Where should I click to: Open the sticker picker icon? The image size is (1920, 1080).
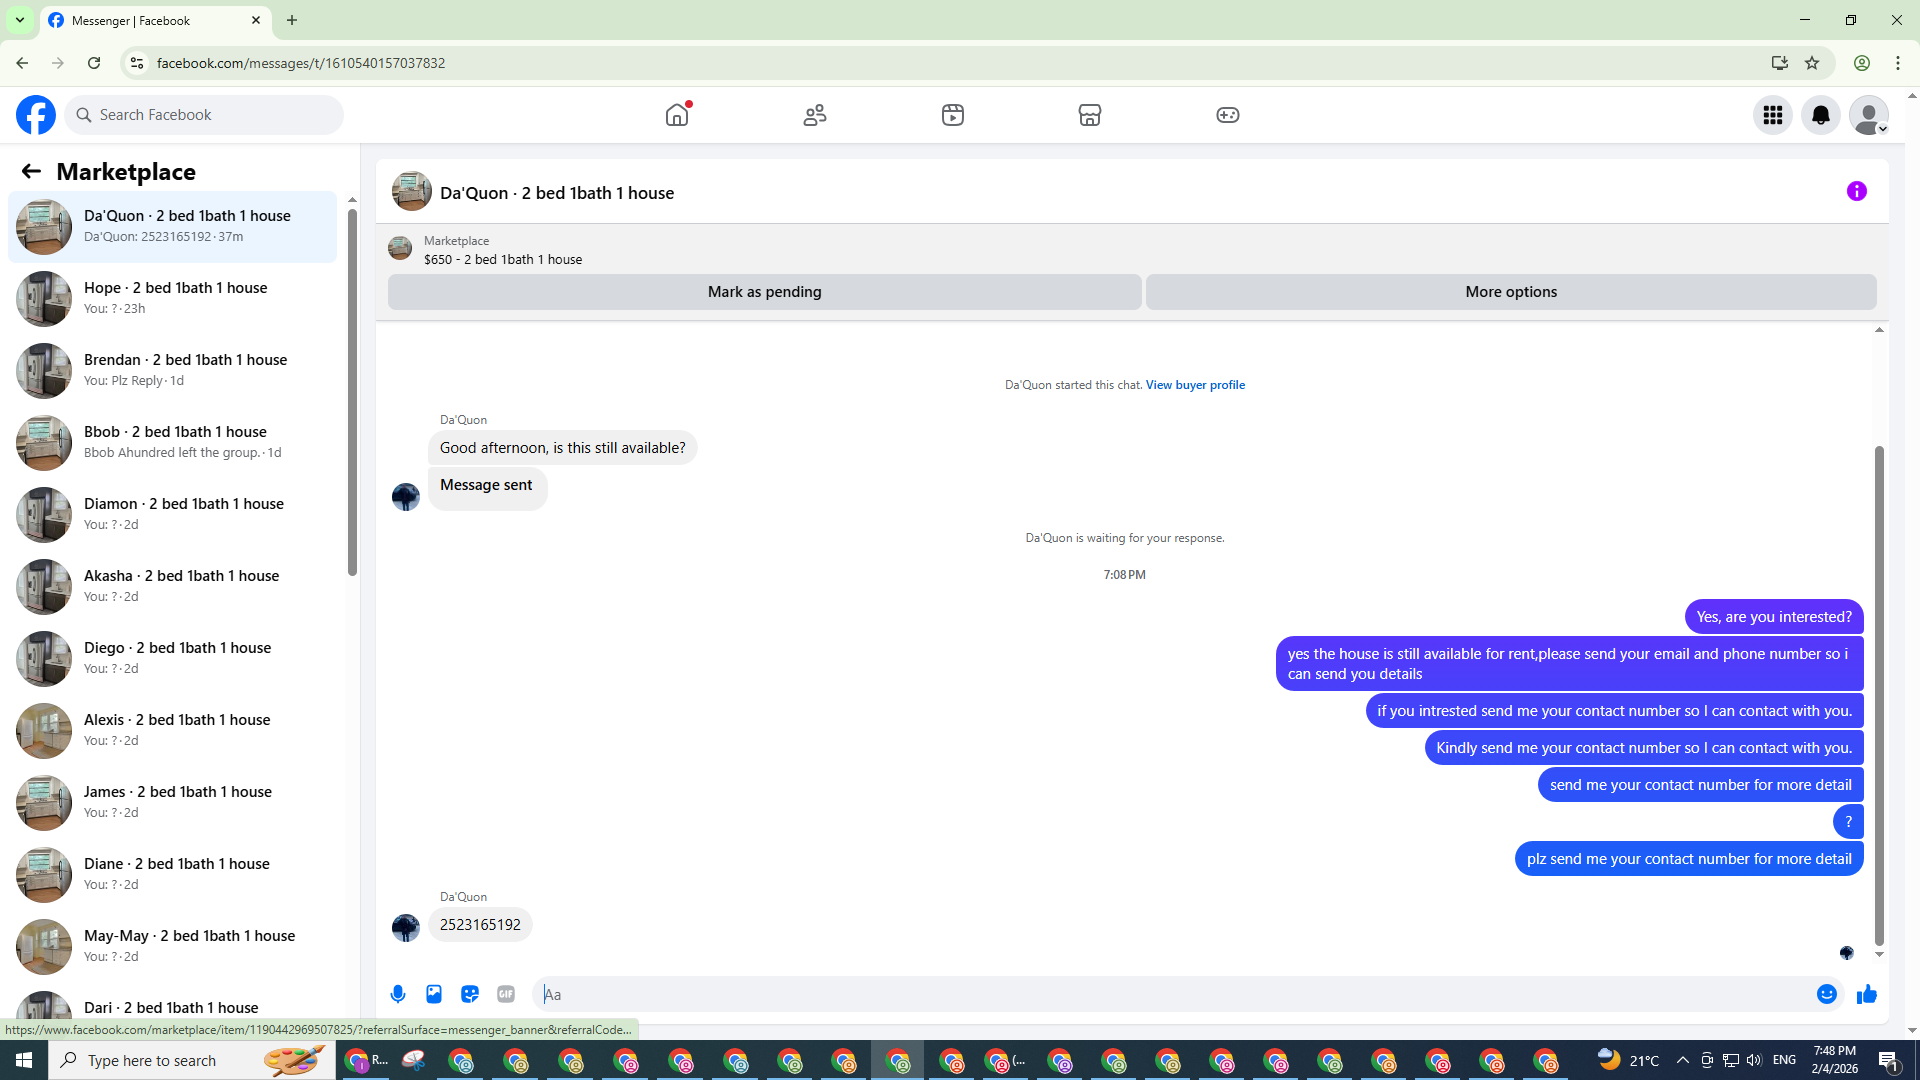470,994
